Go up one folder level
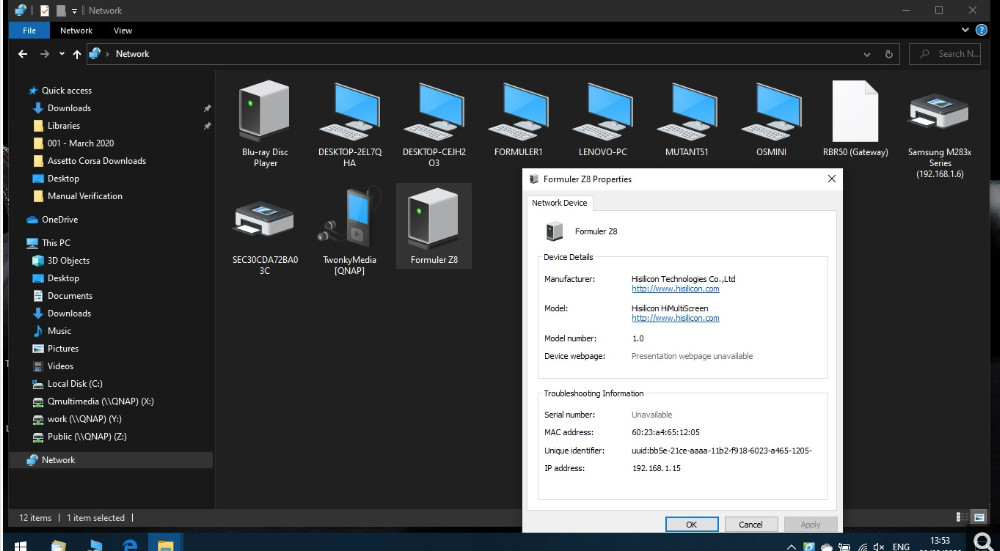 (x=77, y=54)
